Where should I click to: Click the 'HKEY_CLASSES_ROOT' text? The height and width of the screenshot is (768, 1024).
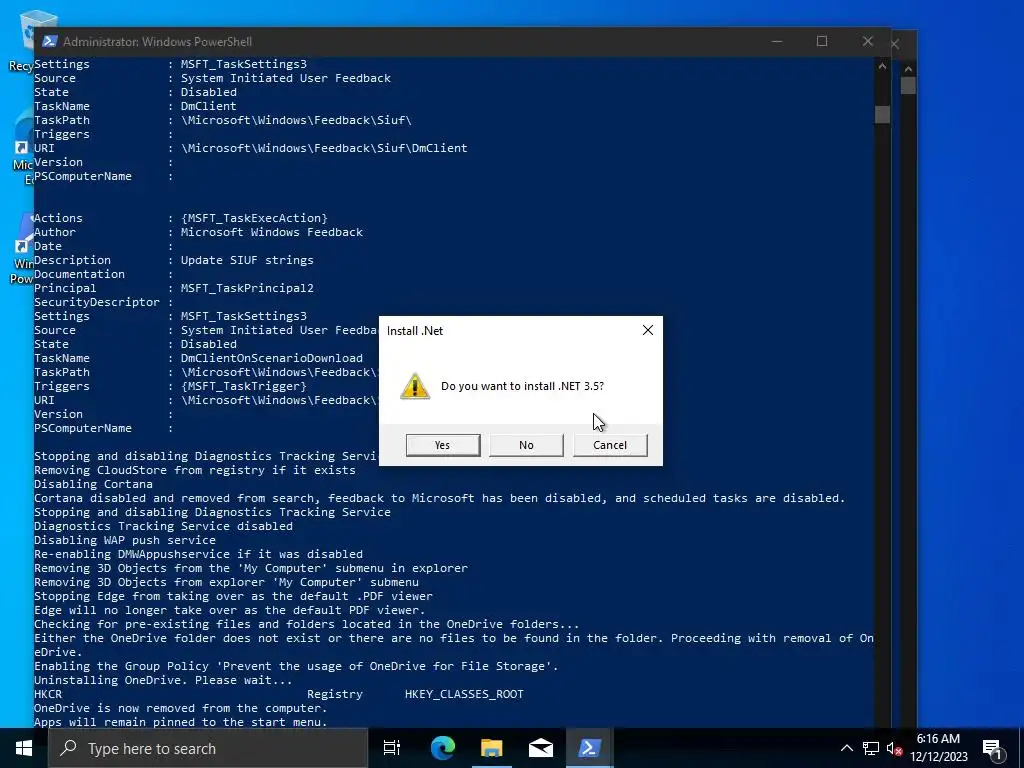pos(464,694)
